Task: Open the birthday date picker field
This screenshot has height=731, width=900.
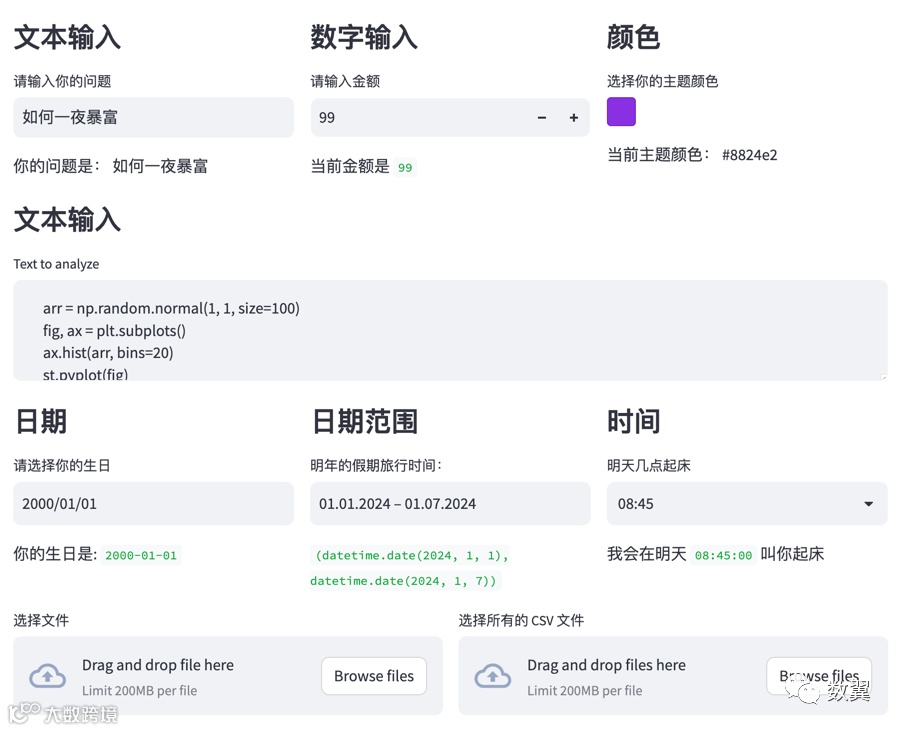Action: 153,504
